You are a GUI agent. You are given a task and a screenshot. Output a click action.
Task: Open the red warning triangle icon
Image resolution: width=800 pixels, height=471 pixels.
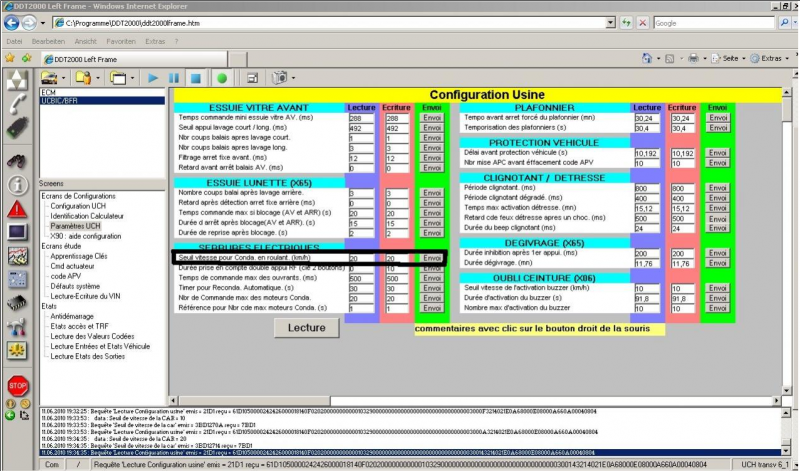coord(17,209)
